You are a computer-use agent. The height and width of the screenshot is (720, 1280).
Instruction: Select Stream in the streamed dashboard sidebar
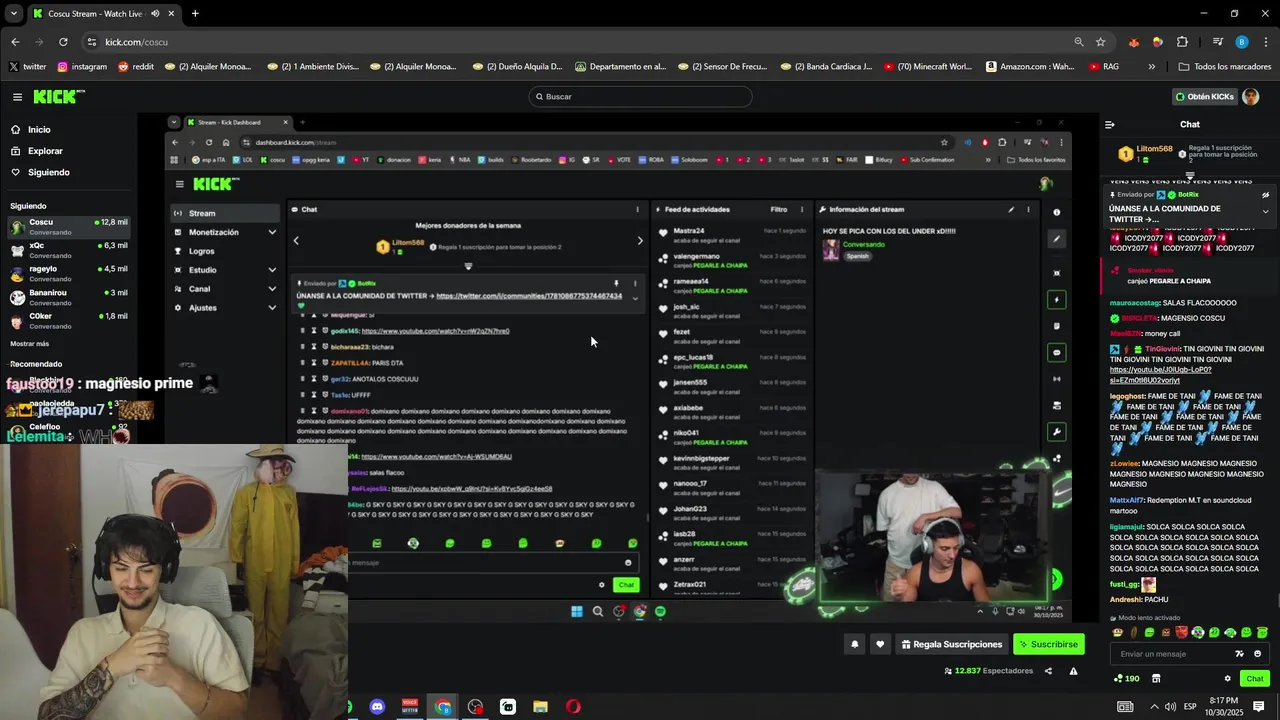coord(226,213)
